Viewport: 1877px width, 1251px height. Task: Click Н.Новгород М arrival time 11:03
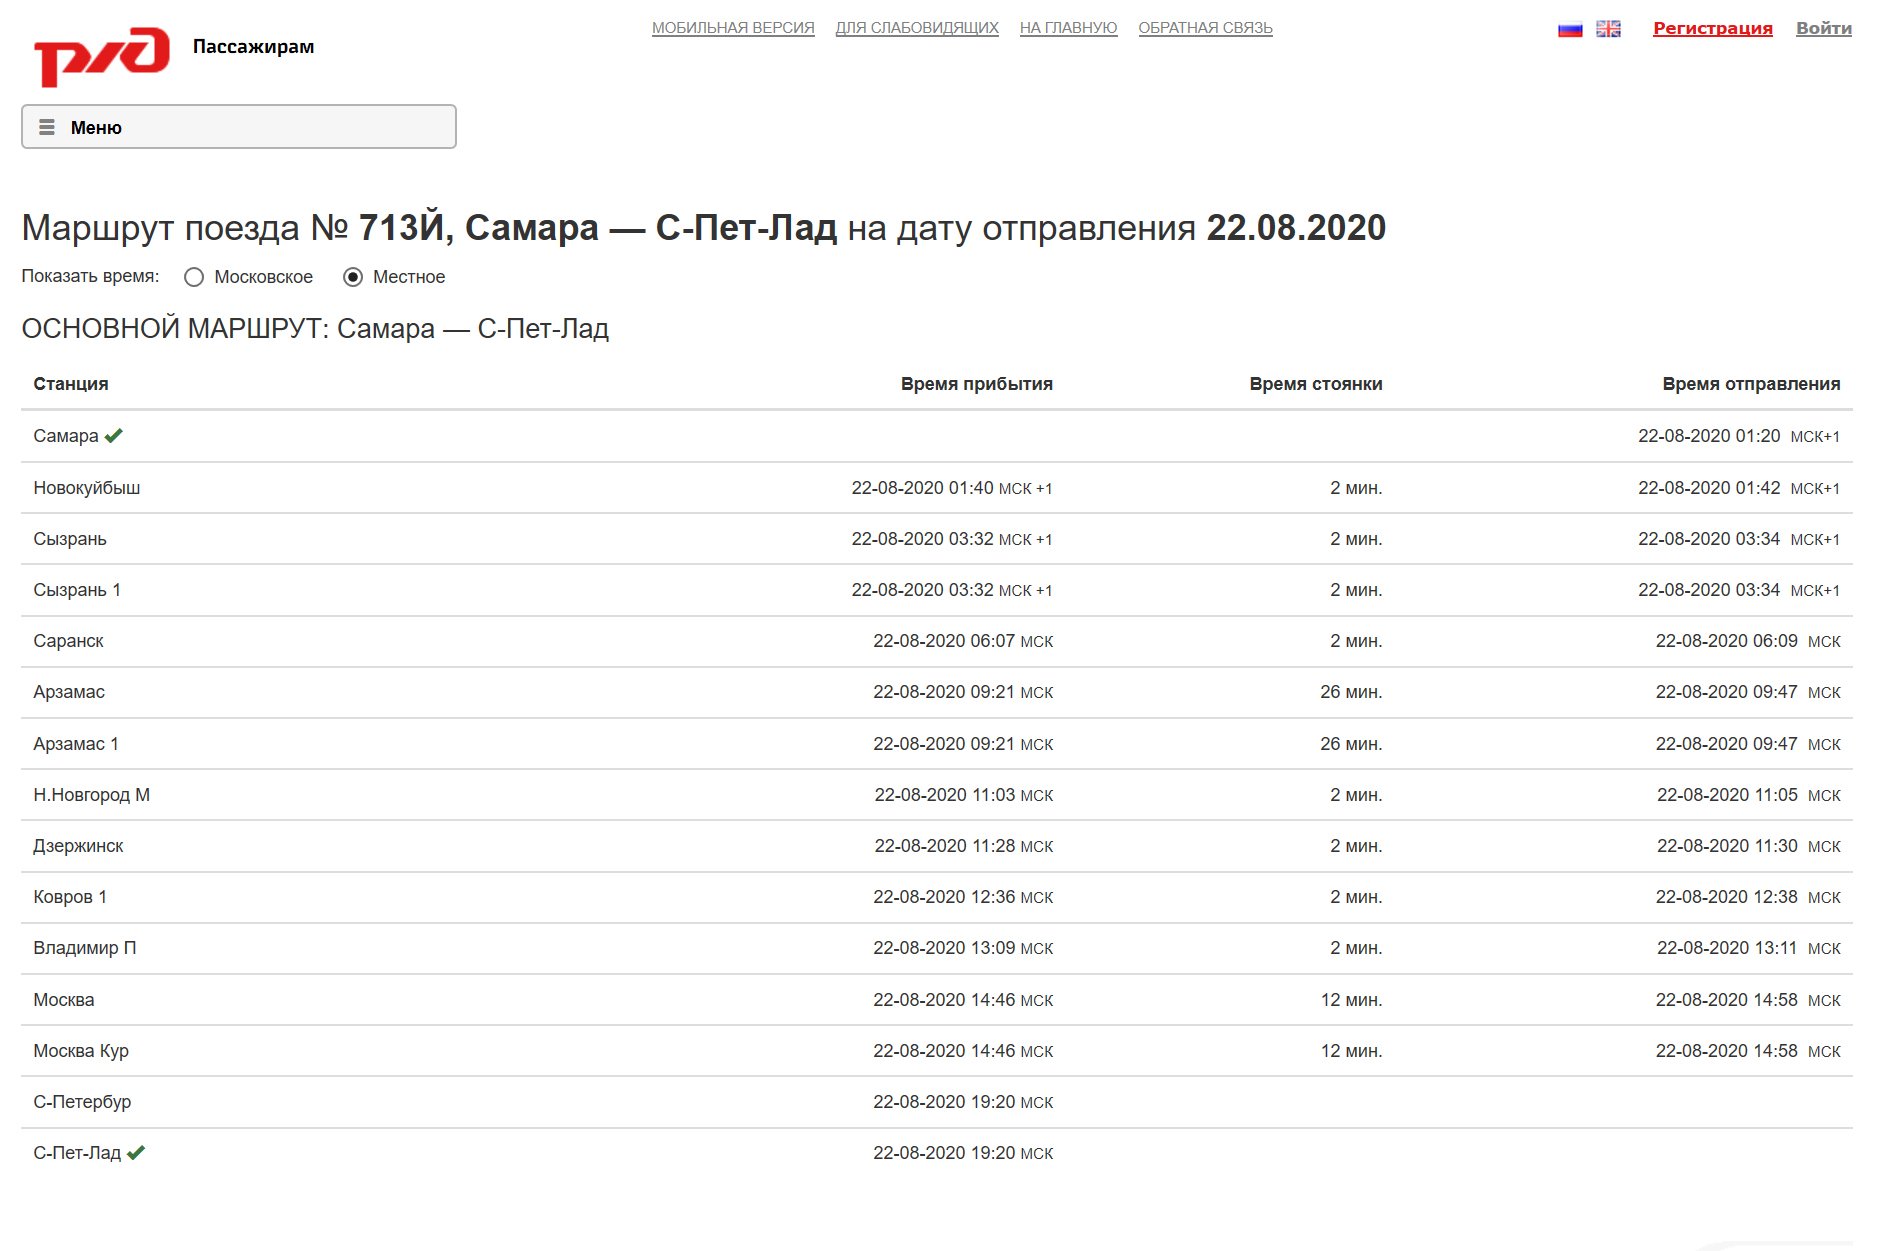[964, 795]
